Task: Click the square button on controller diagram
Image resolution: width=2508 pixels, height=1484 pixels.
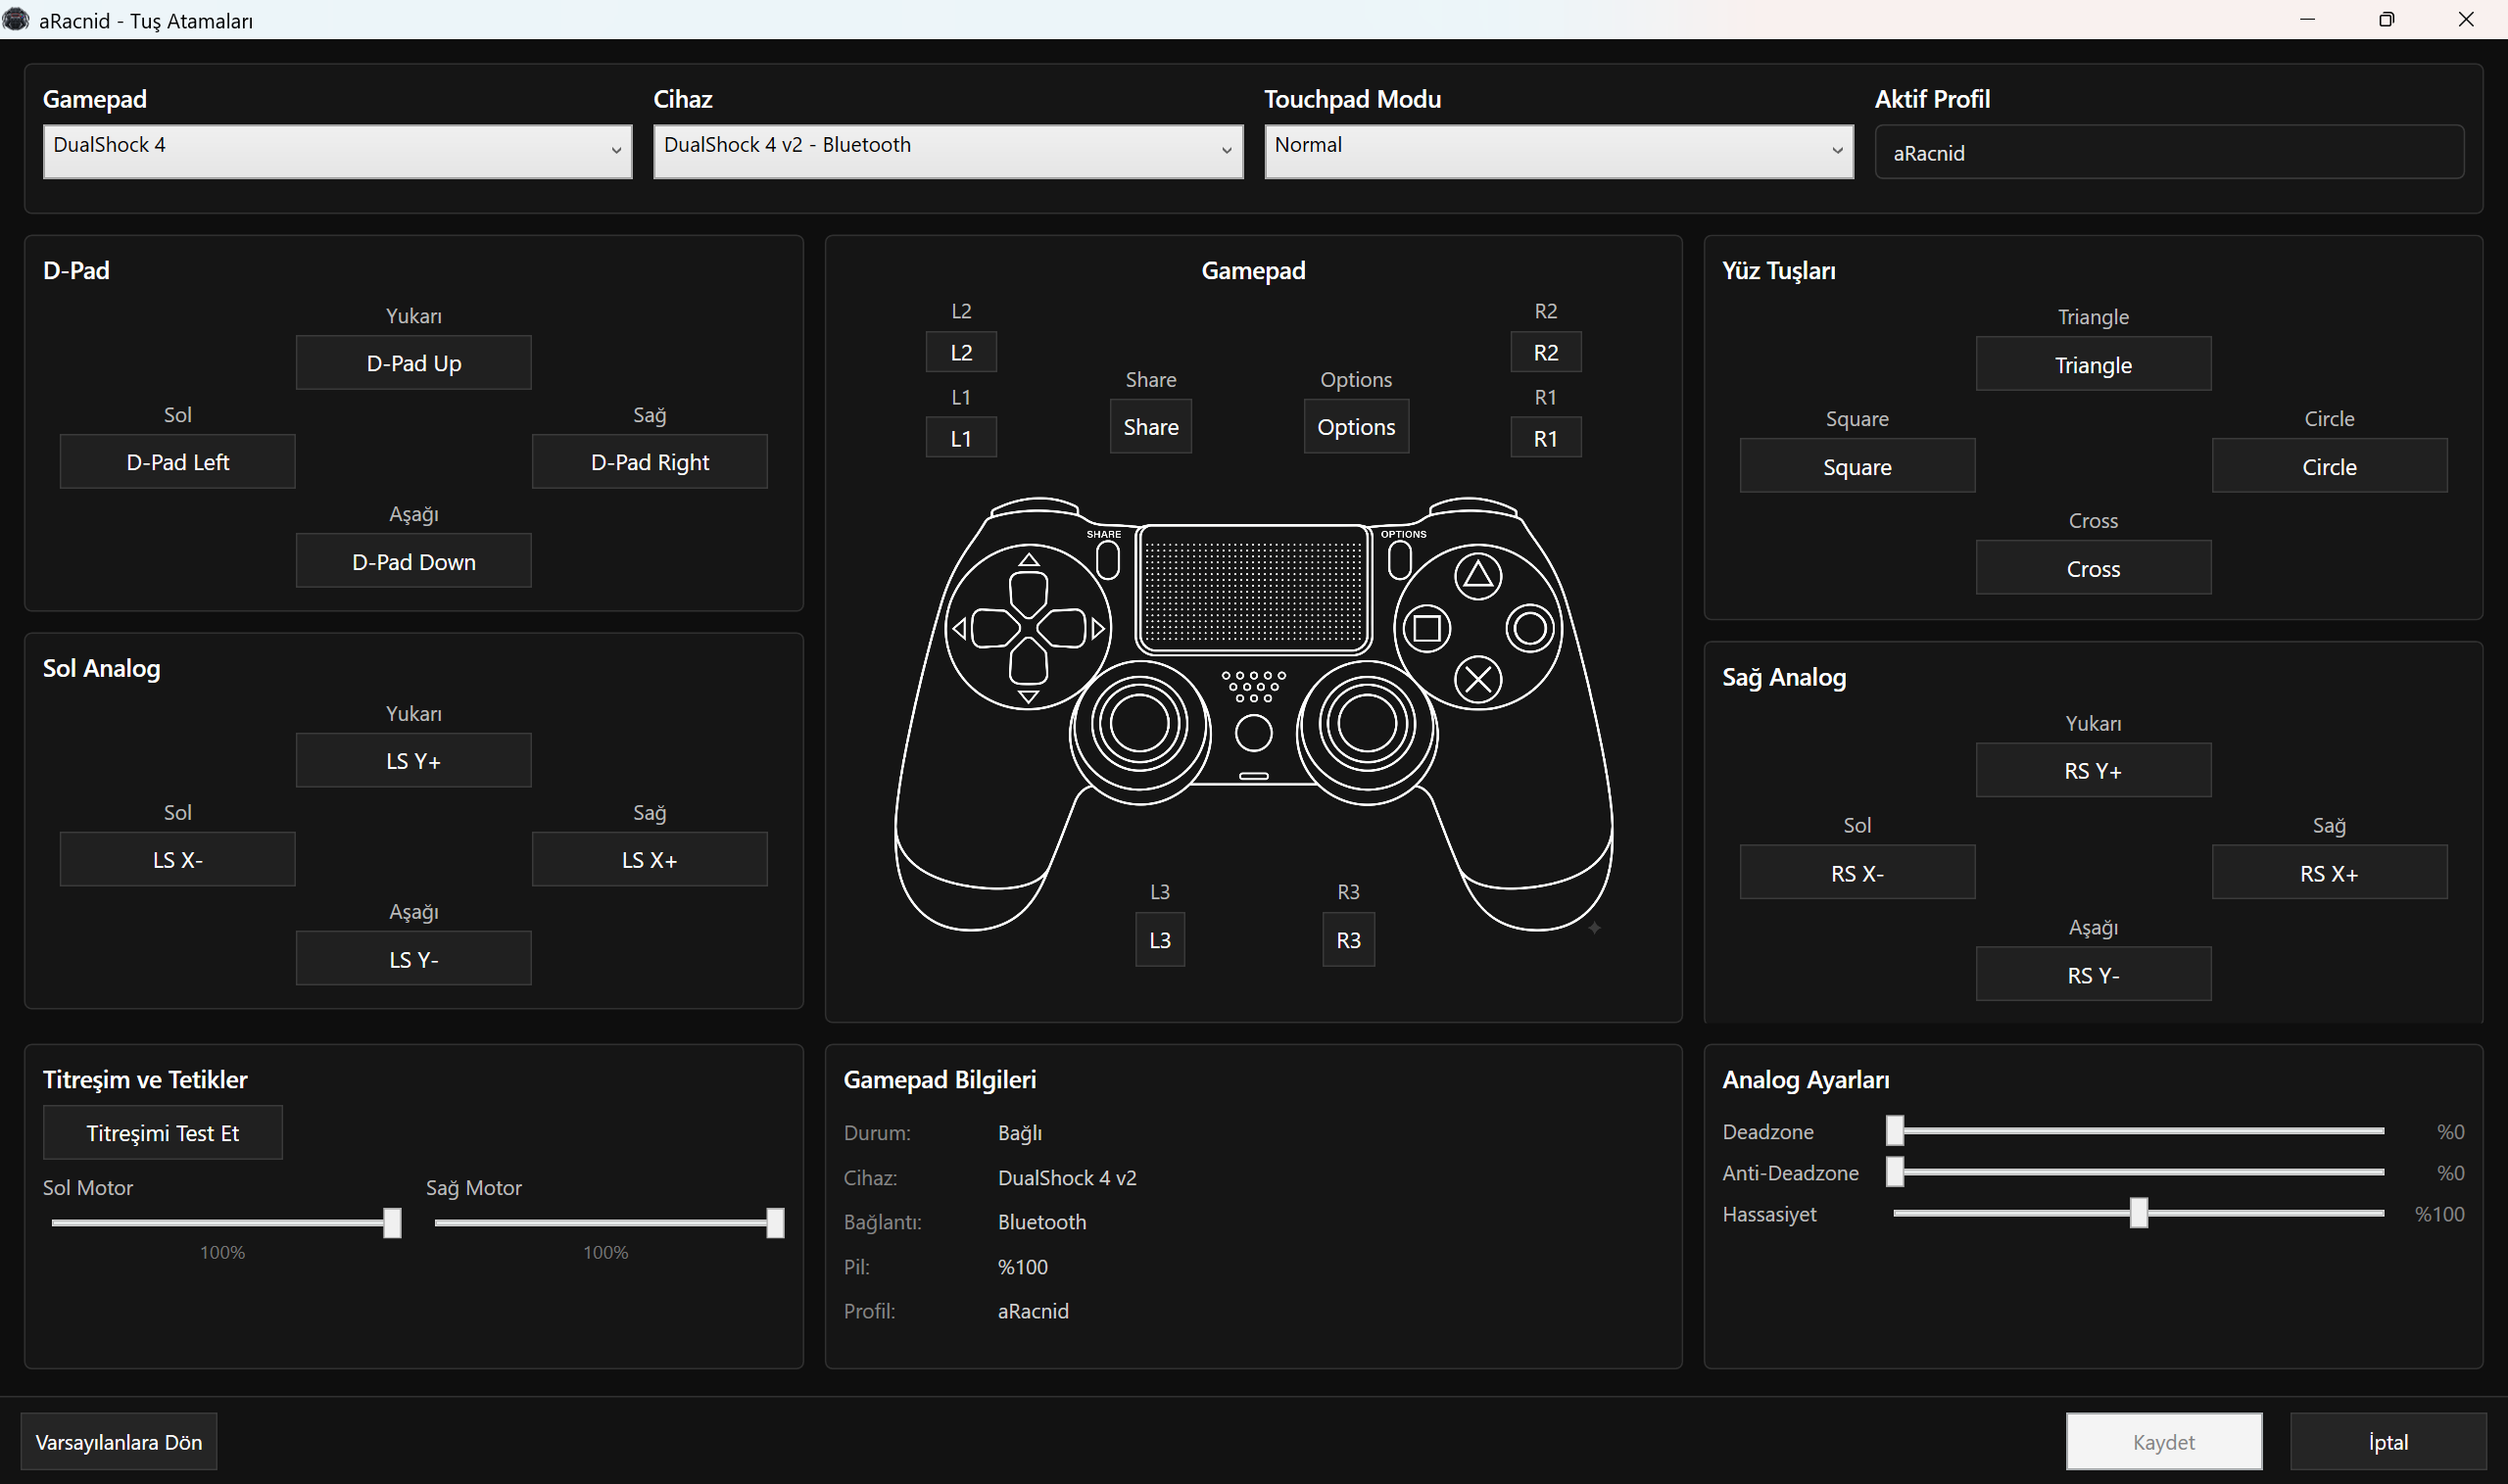Action: click(x=1427, y=628)
